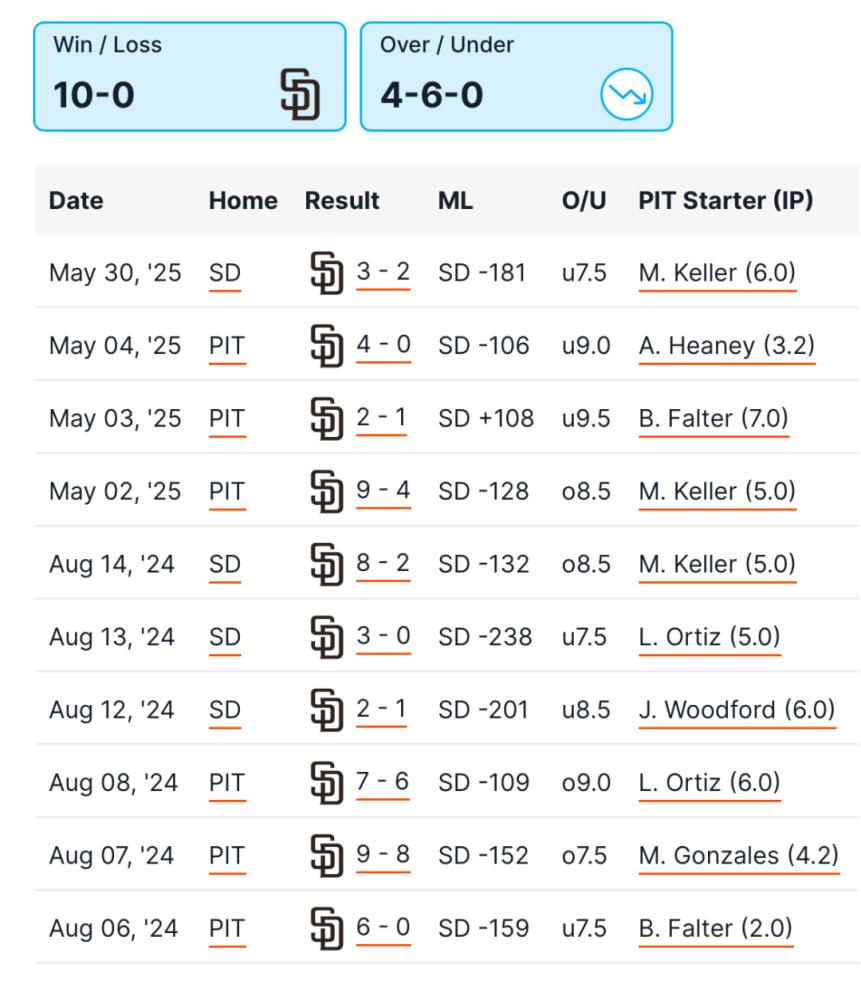Open A. Heaney (3.2) starter link
This screenshot has height=1000, width=861.
(x=727, y=346)
